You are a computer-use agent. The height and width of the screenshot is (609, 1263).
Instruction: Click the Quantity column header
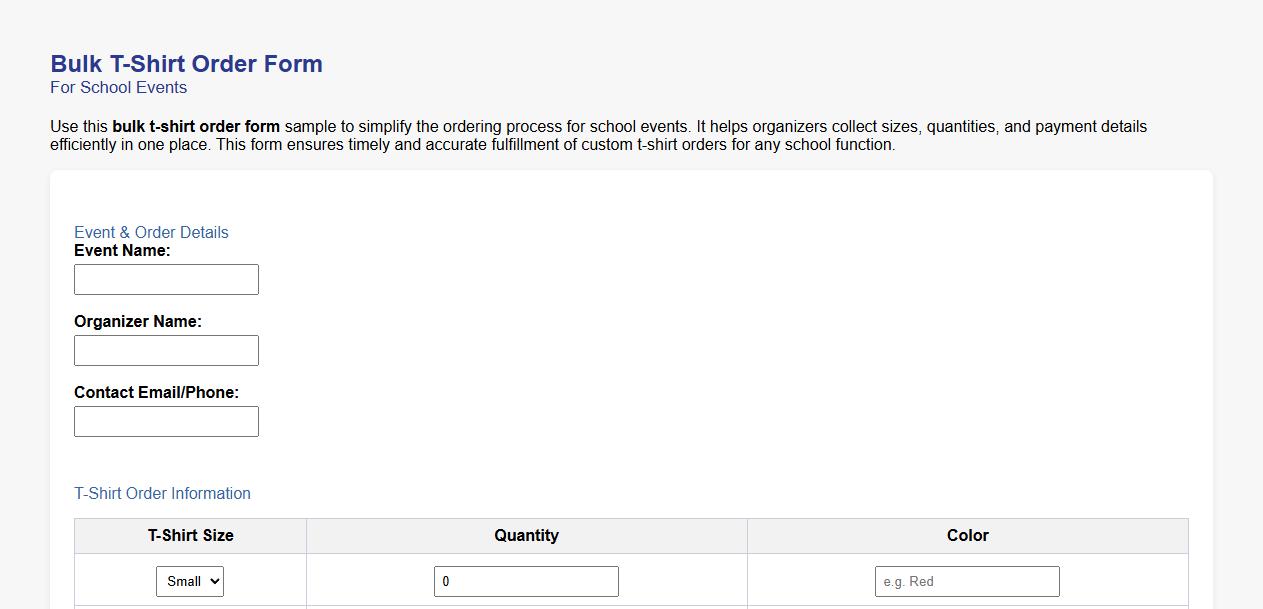526,535
